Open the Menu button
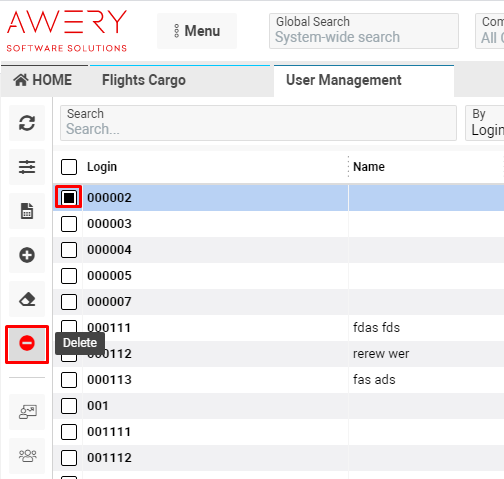The image size is (504, 479). [197, 31]
